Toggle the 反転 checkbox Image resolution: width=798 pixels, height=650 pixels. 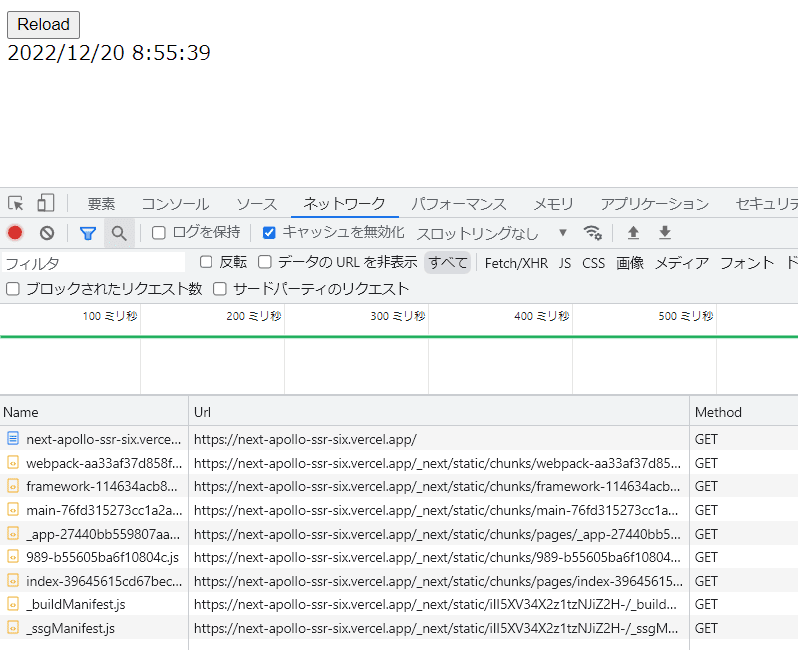click(x=206, y=262)
